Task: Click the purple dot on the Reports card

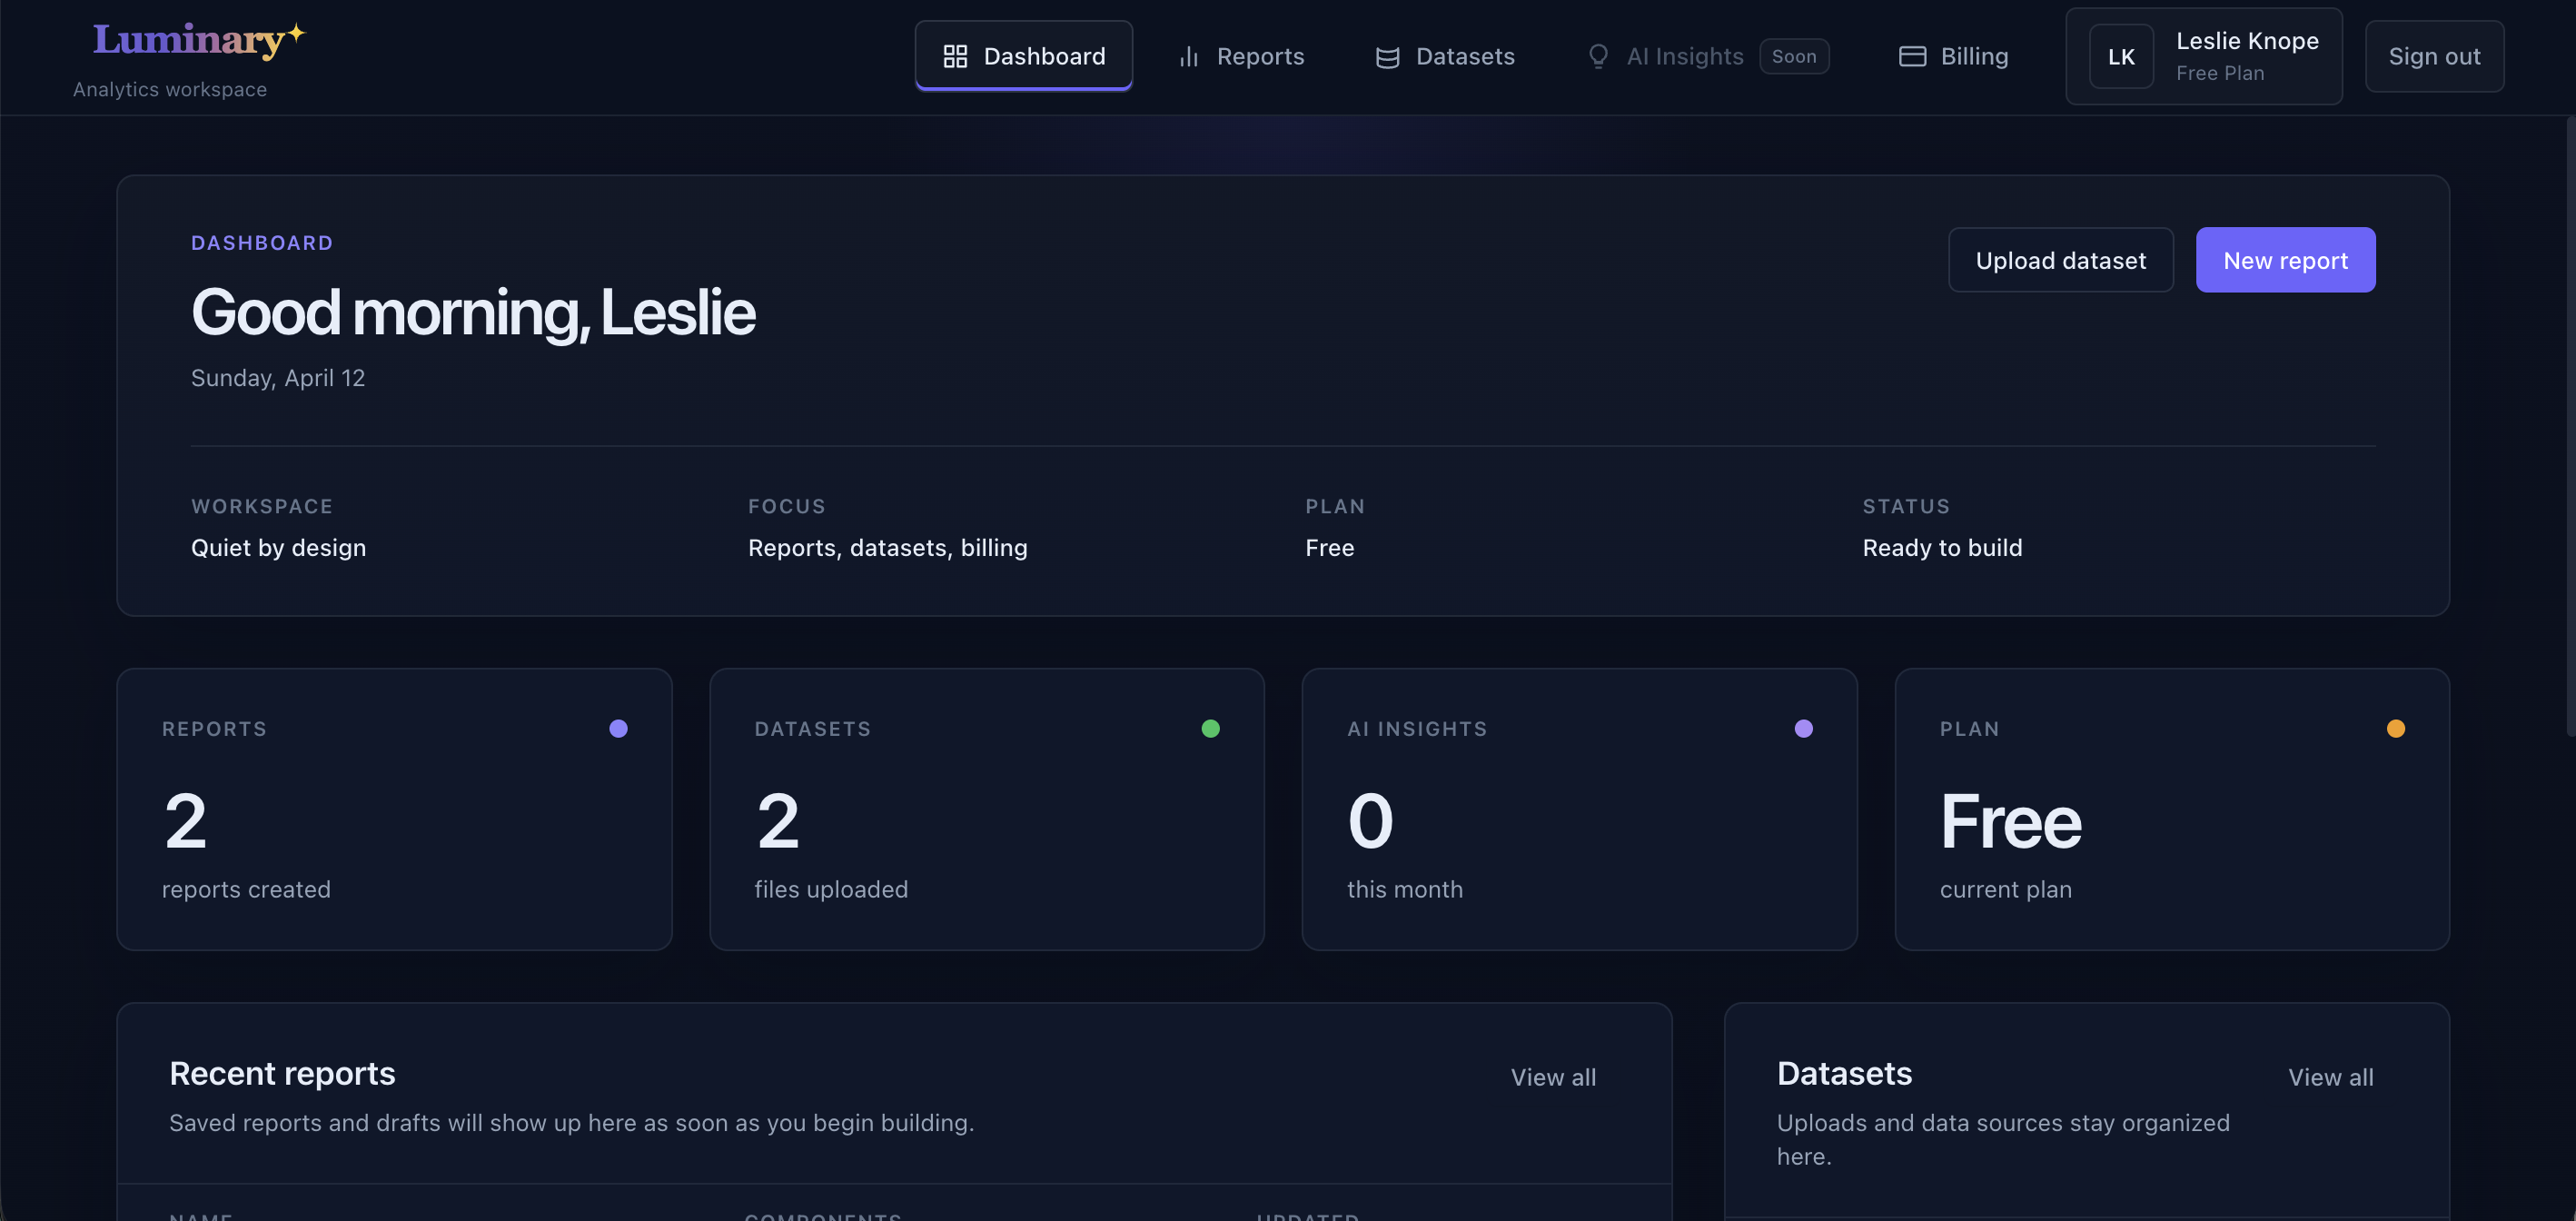Action: (619, 728)
